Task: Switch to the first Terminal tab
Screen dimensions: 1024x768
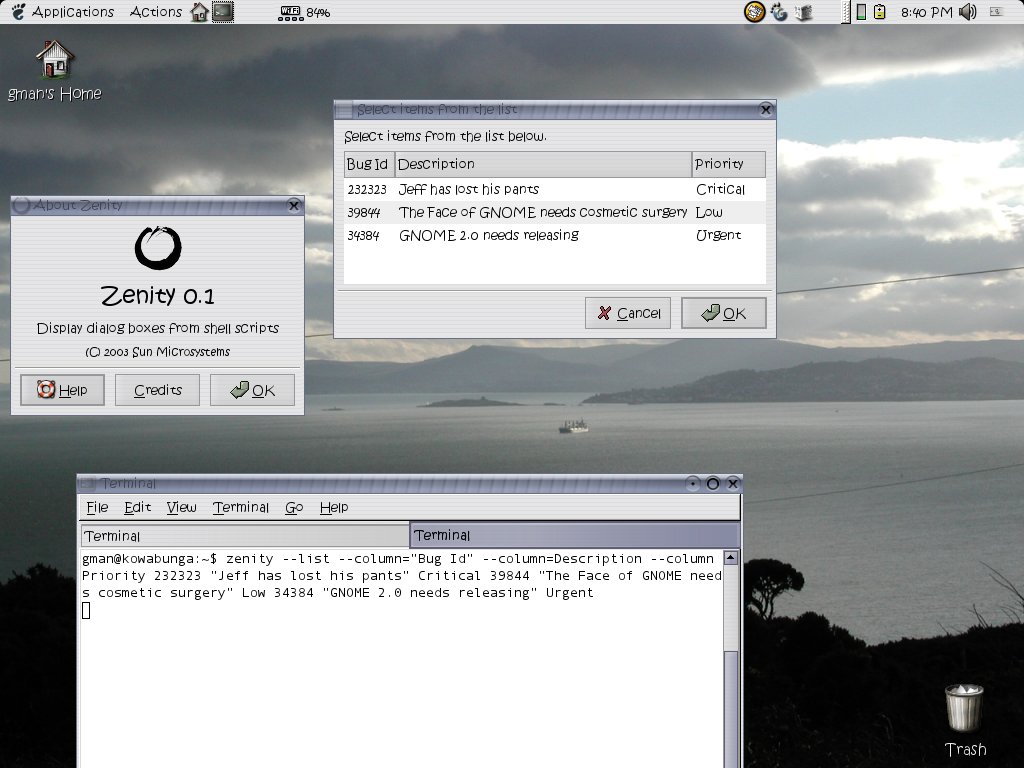Action: (x=244, y=536)
